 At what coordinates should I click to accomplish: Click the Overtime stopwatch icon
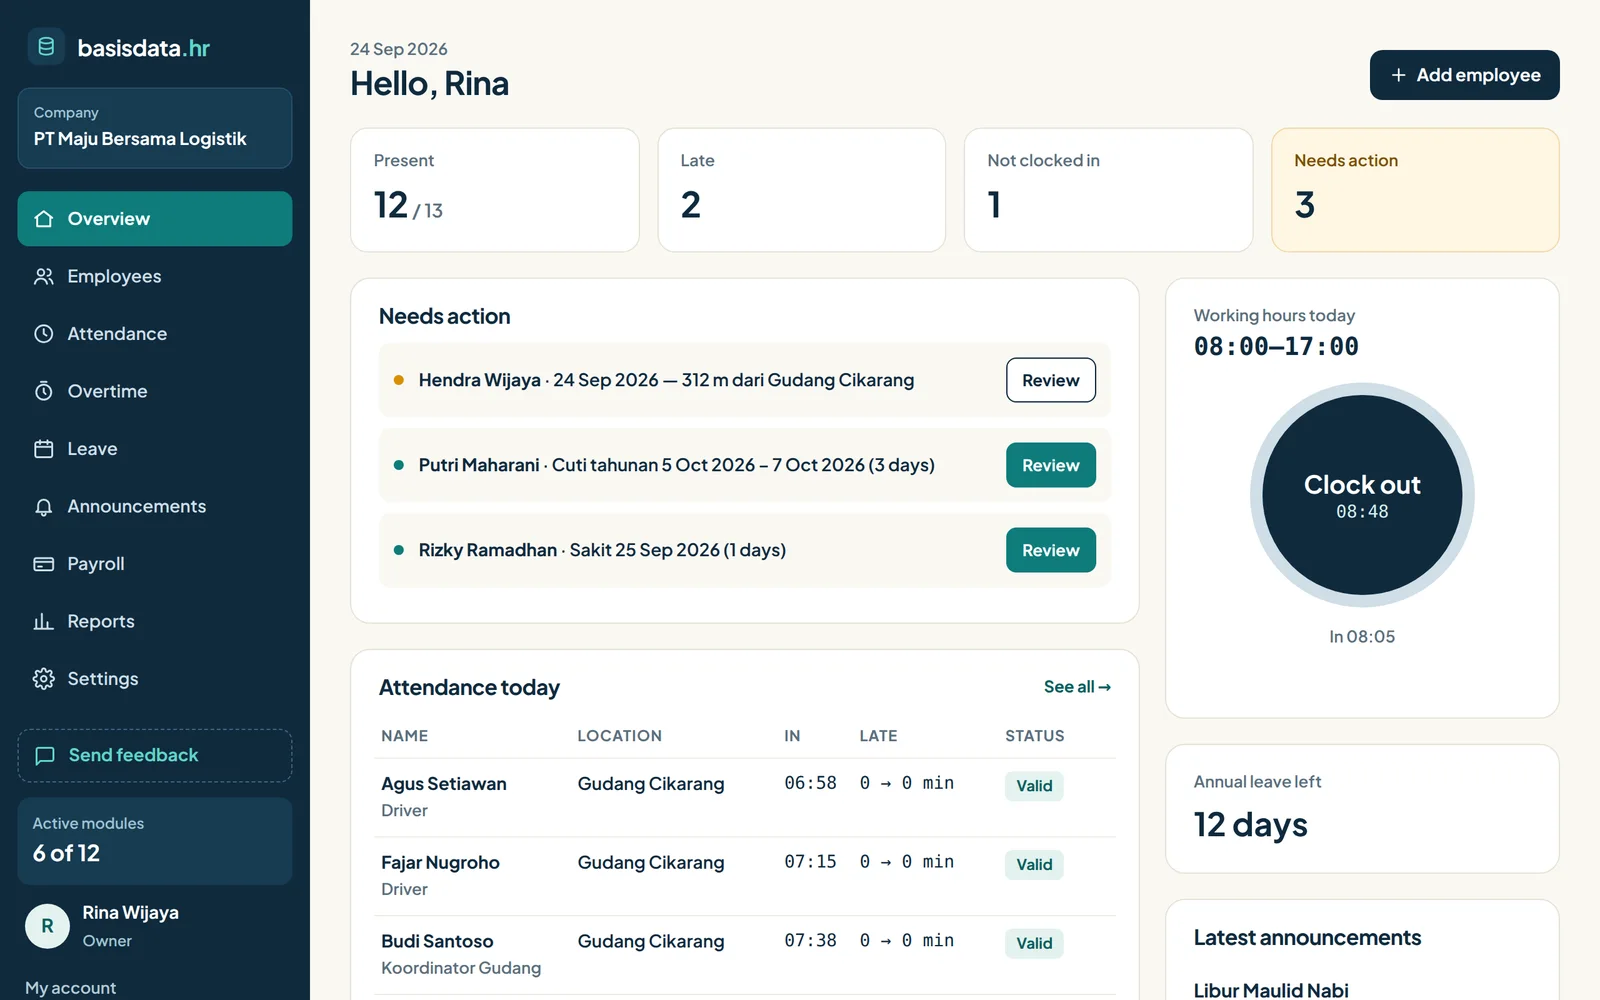(x=44, y=391)
